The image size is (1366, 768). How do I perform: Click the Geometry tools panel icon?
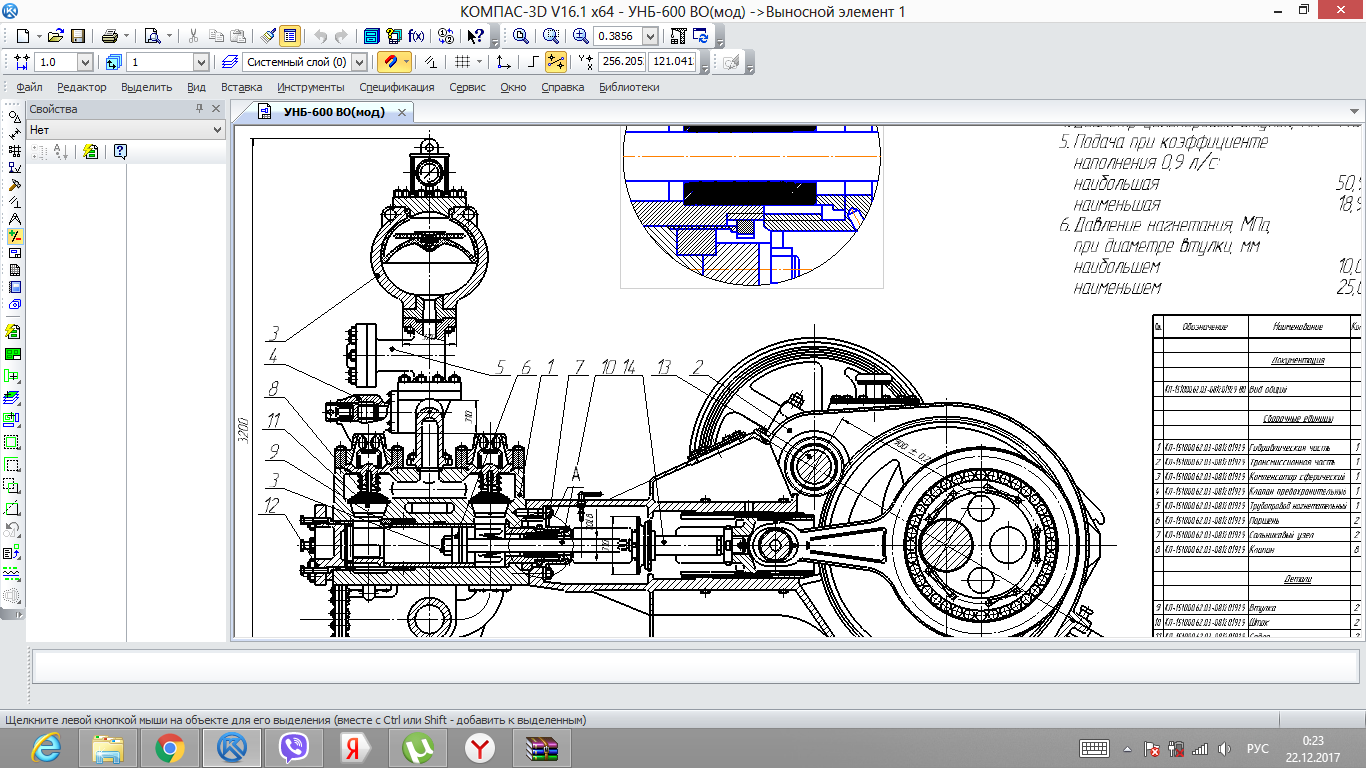click(14, 117)
